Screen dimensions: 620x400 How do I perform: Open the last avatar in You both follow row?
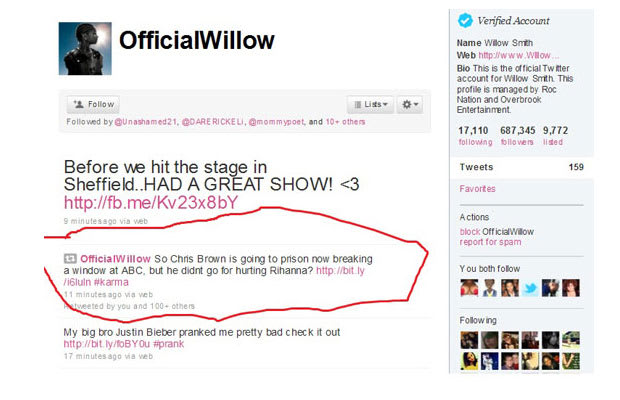(x=571, y=288)
